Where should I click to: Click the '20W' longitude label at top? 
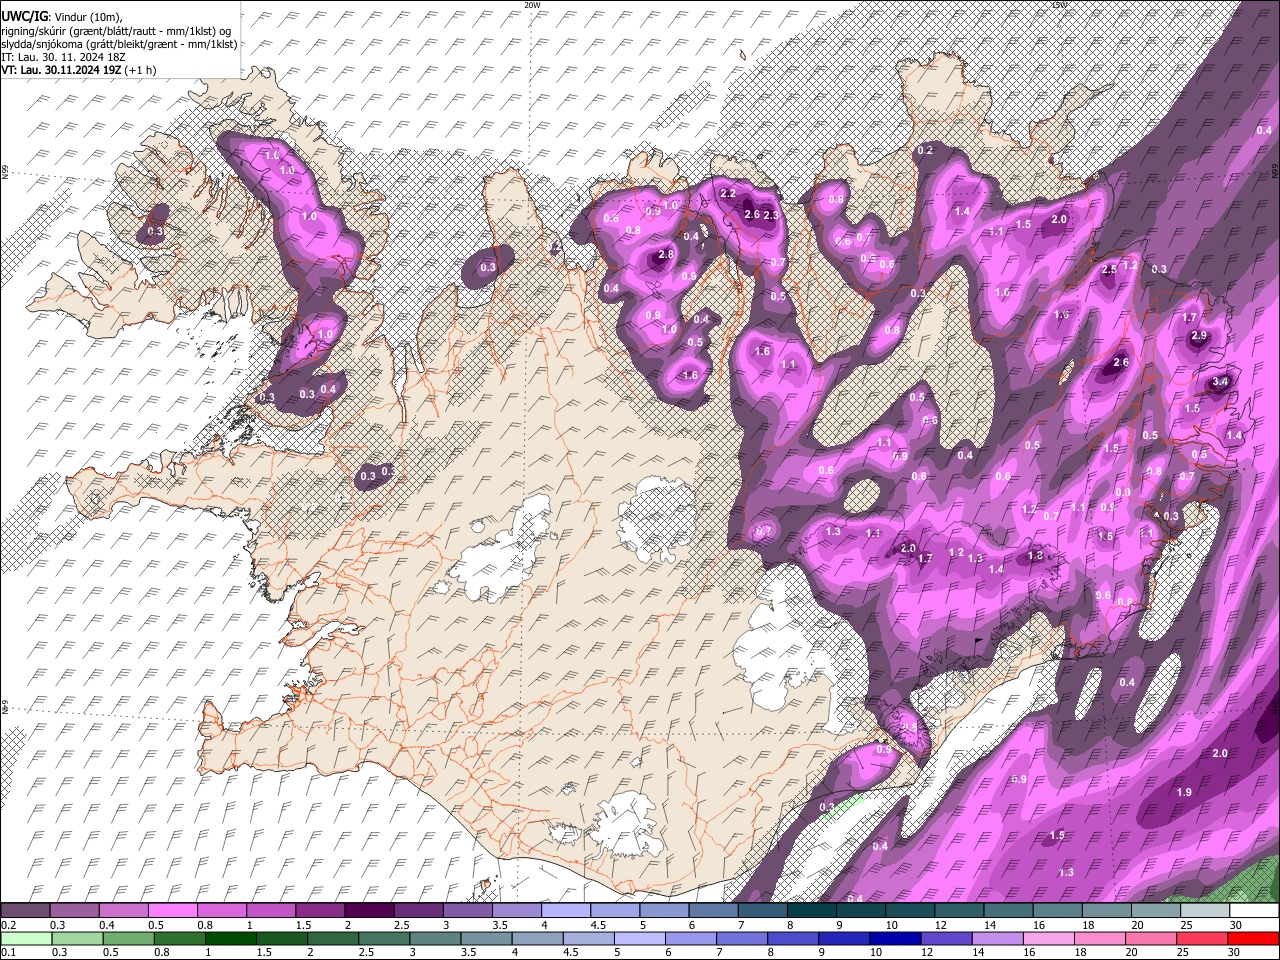531,5
